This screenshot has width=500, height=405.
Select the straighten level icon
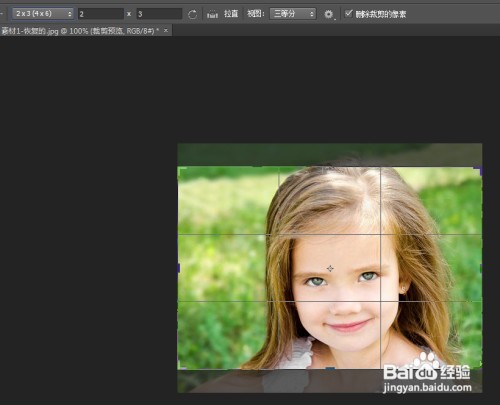(212, 14)
